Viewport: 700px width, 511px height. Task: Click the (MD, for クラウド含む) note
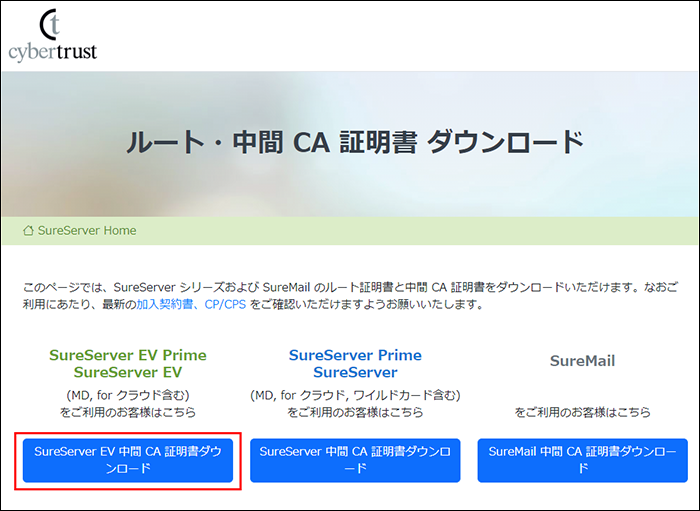128,394
